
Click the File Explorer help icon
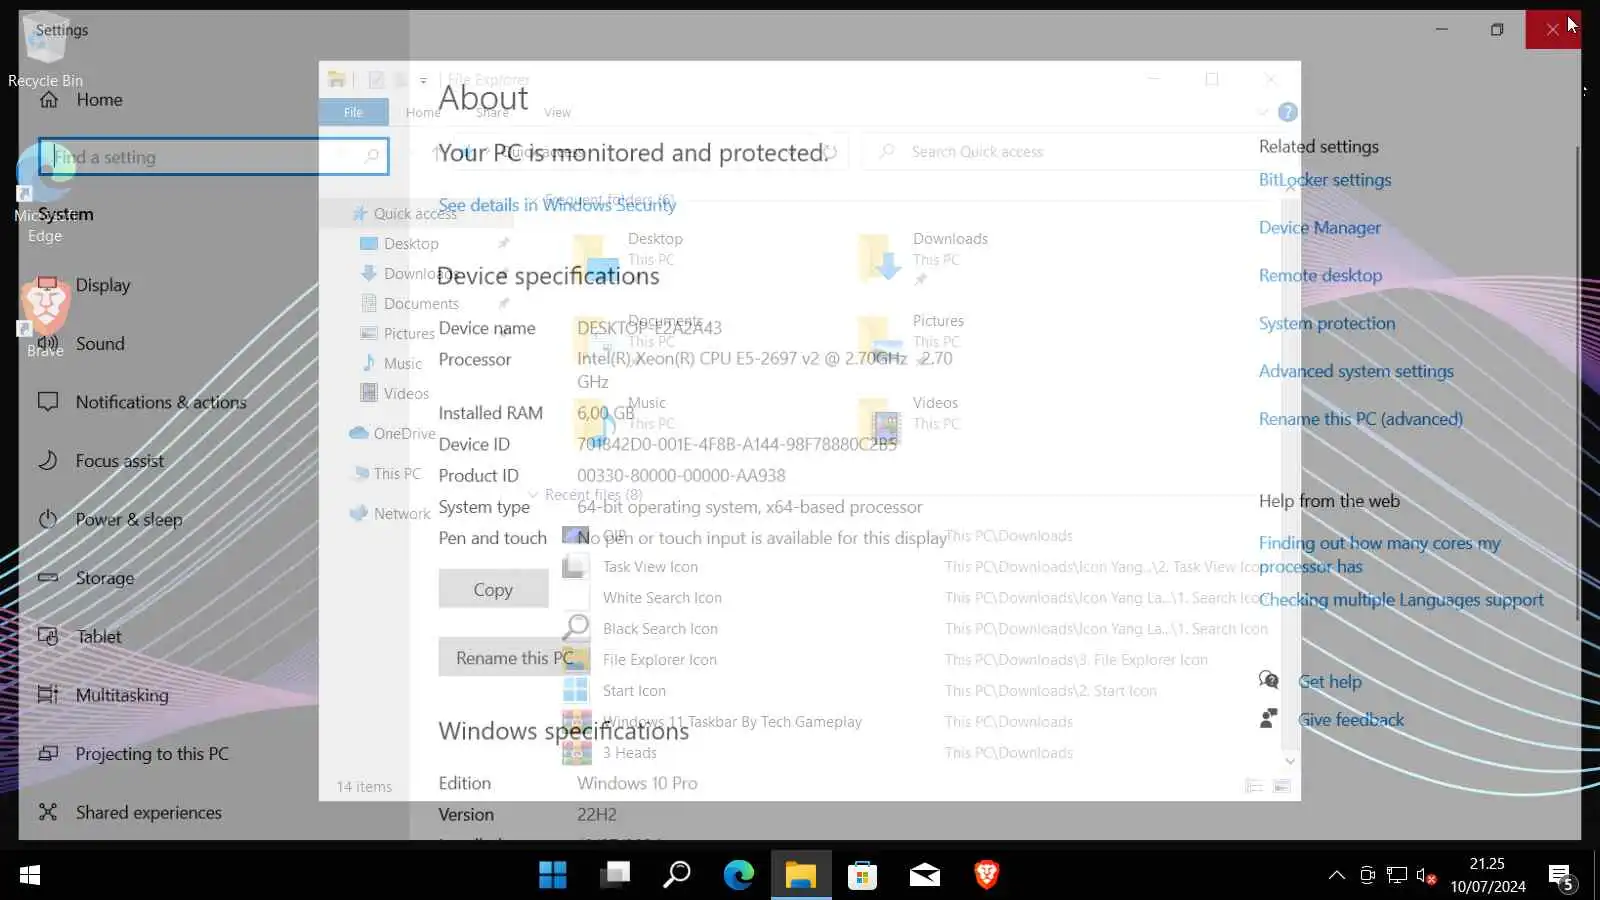[1288, 112]
